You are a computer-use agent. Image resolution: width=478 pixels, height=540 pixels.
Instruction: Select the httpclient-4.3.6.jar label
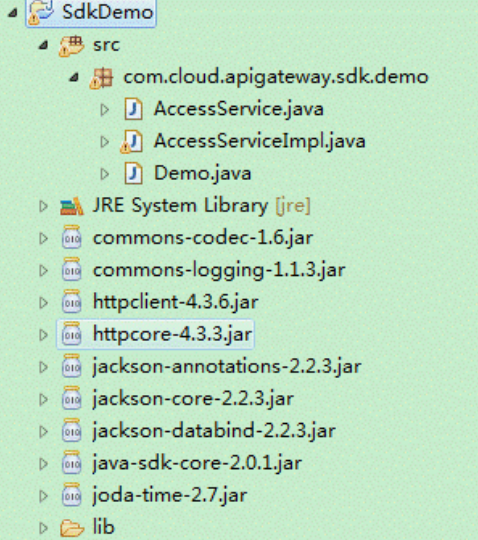pos(176,302)
